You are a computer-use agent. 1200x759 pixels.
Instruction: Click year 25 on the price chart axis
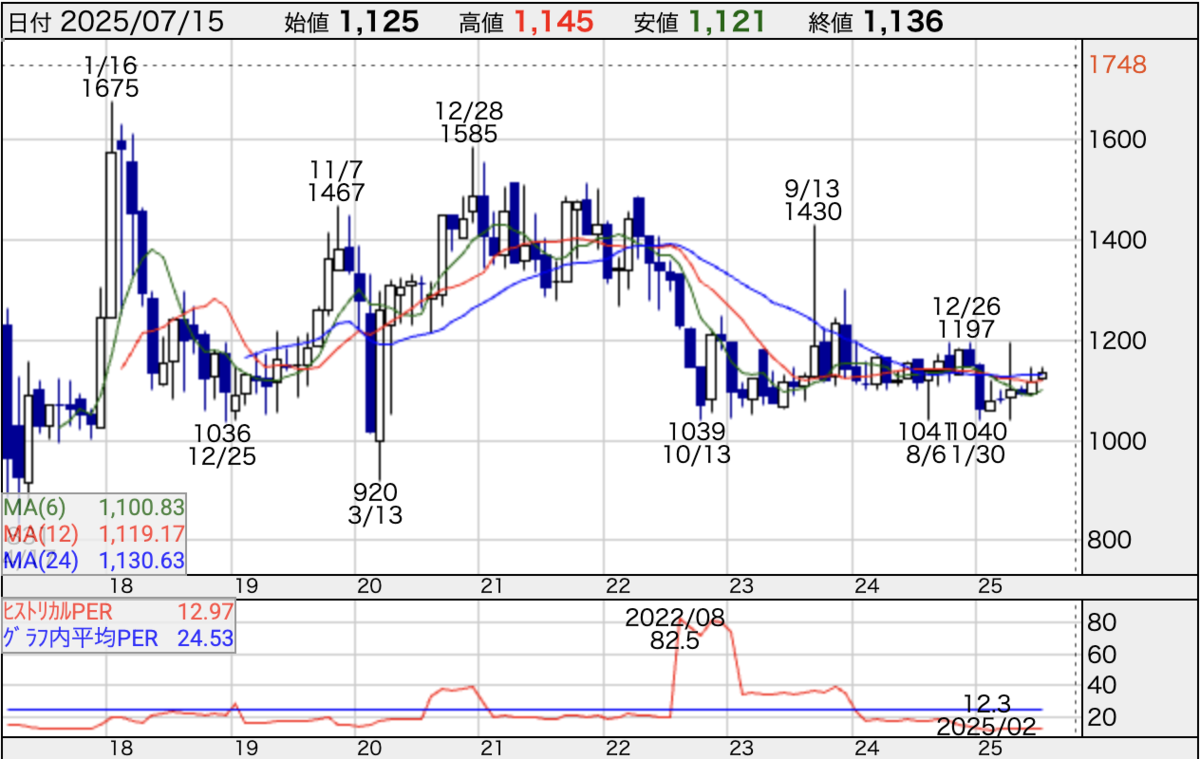coord(989,586)
